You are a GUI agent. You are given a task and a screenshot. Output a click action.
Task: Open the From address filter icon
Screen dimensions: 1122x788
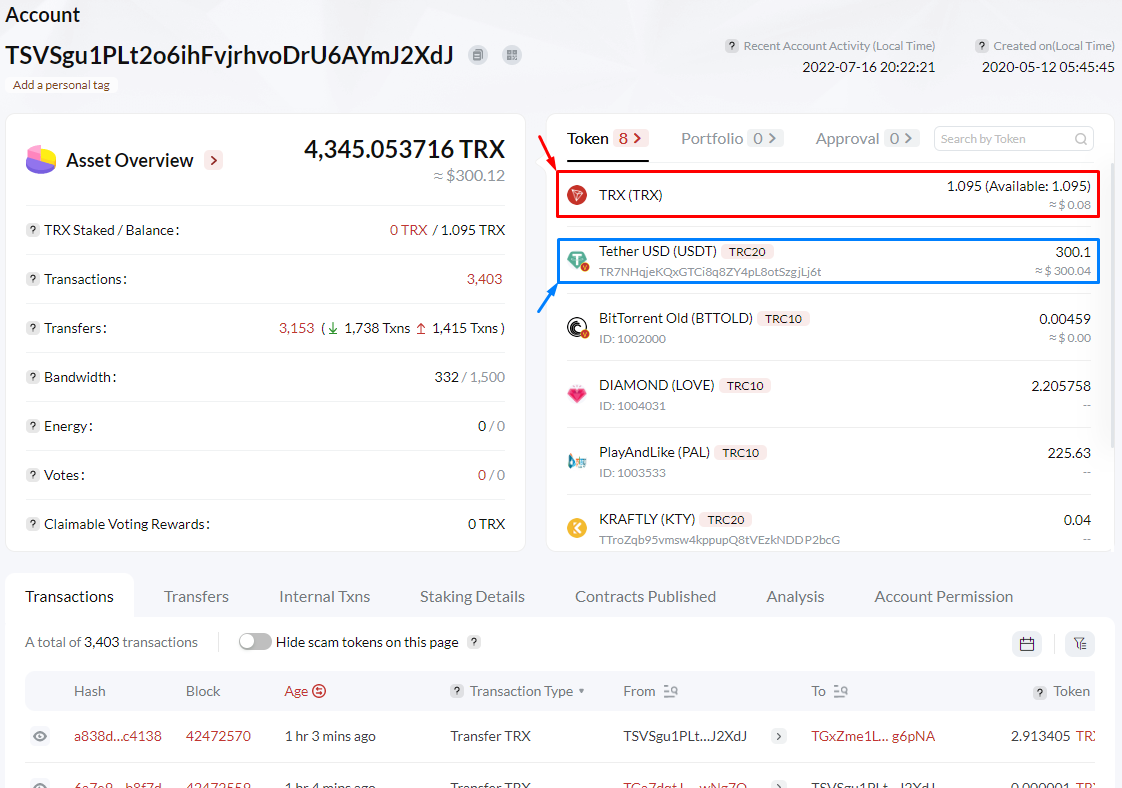pos(670,691)
